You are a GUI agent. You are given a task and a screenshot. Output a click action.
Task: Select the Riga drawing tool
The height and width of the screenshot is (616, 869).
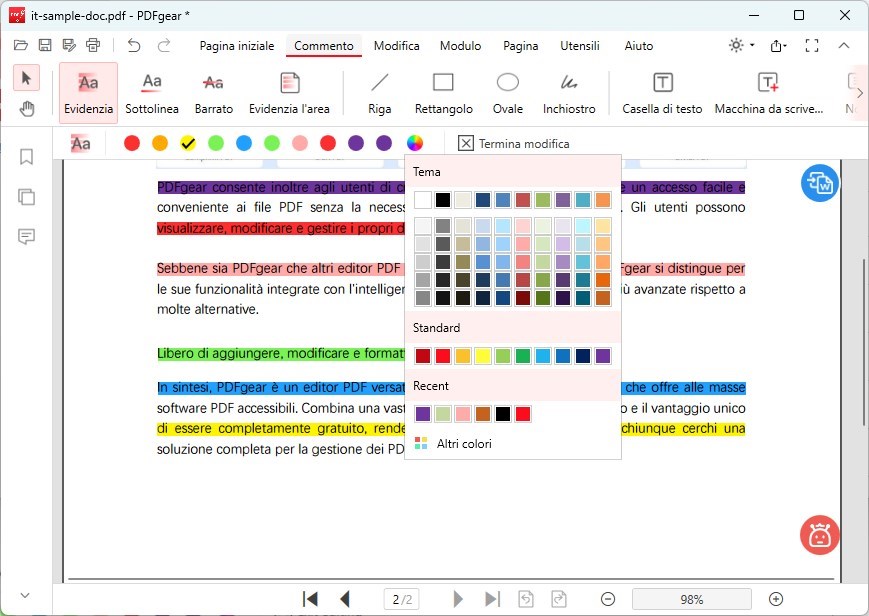coord(379,92)
